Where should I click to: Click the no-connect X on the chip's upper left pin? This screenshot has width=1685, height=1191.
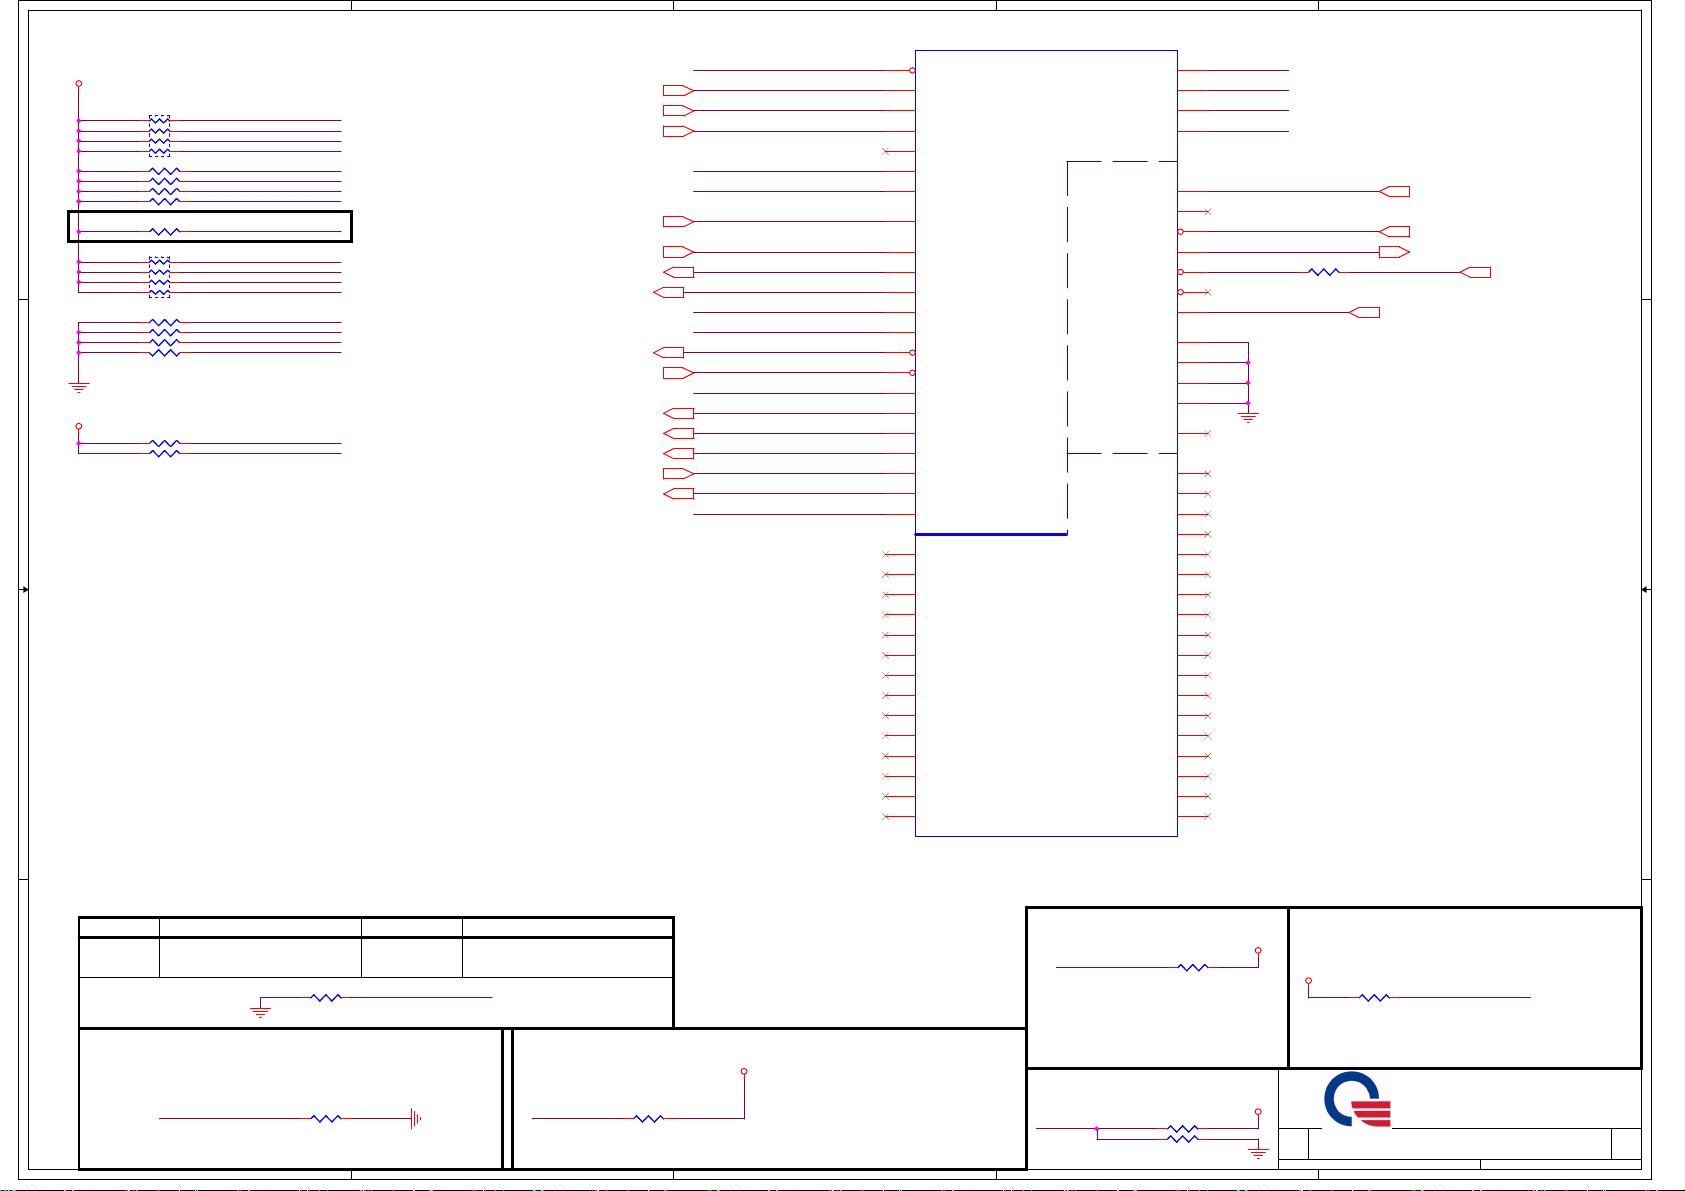[886, 151]
